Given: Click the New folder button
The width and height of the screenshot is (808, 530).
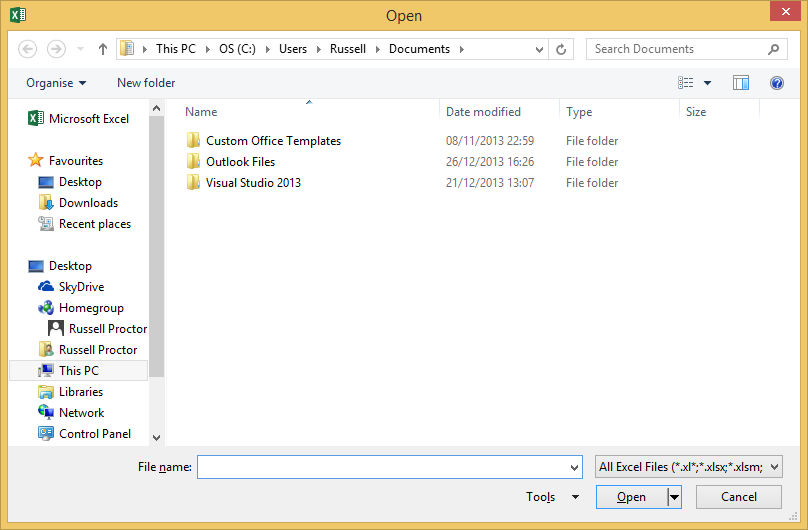Looking at the screenshot, I should tap(146, 83).
